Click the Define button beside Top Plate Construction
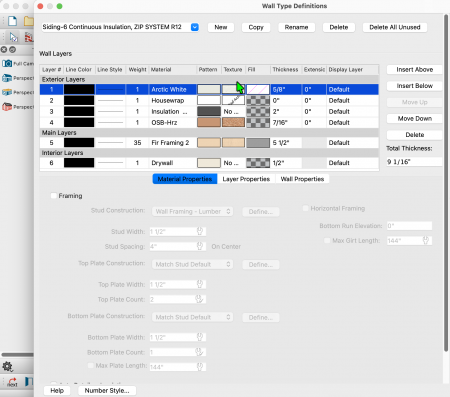 click(x=261, y=265)
